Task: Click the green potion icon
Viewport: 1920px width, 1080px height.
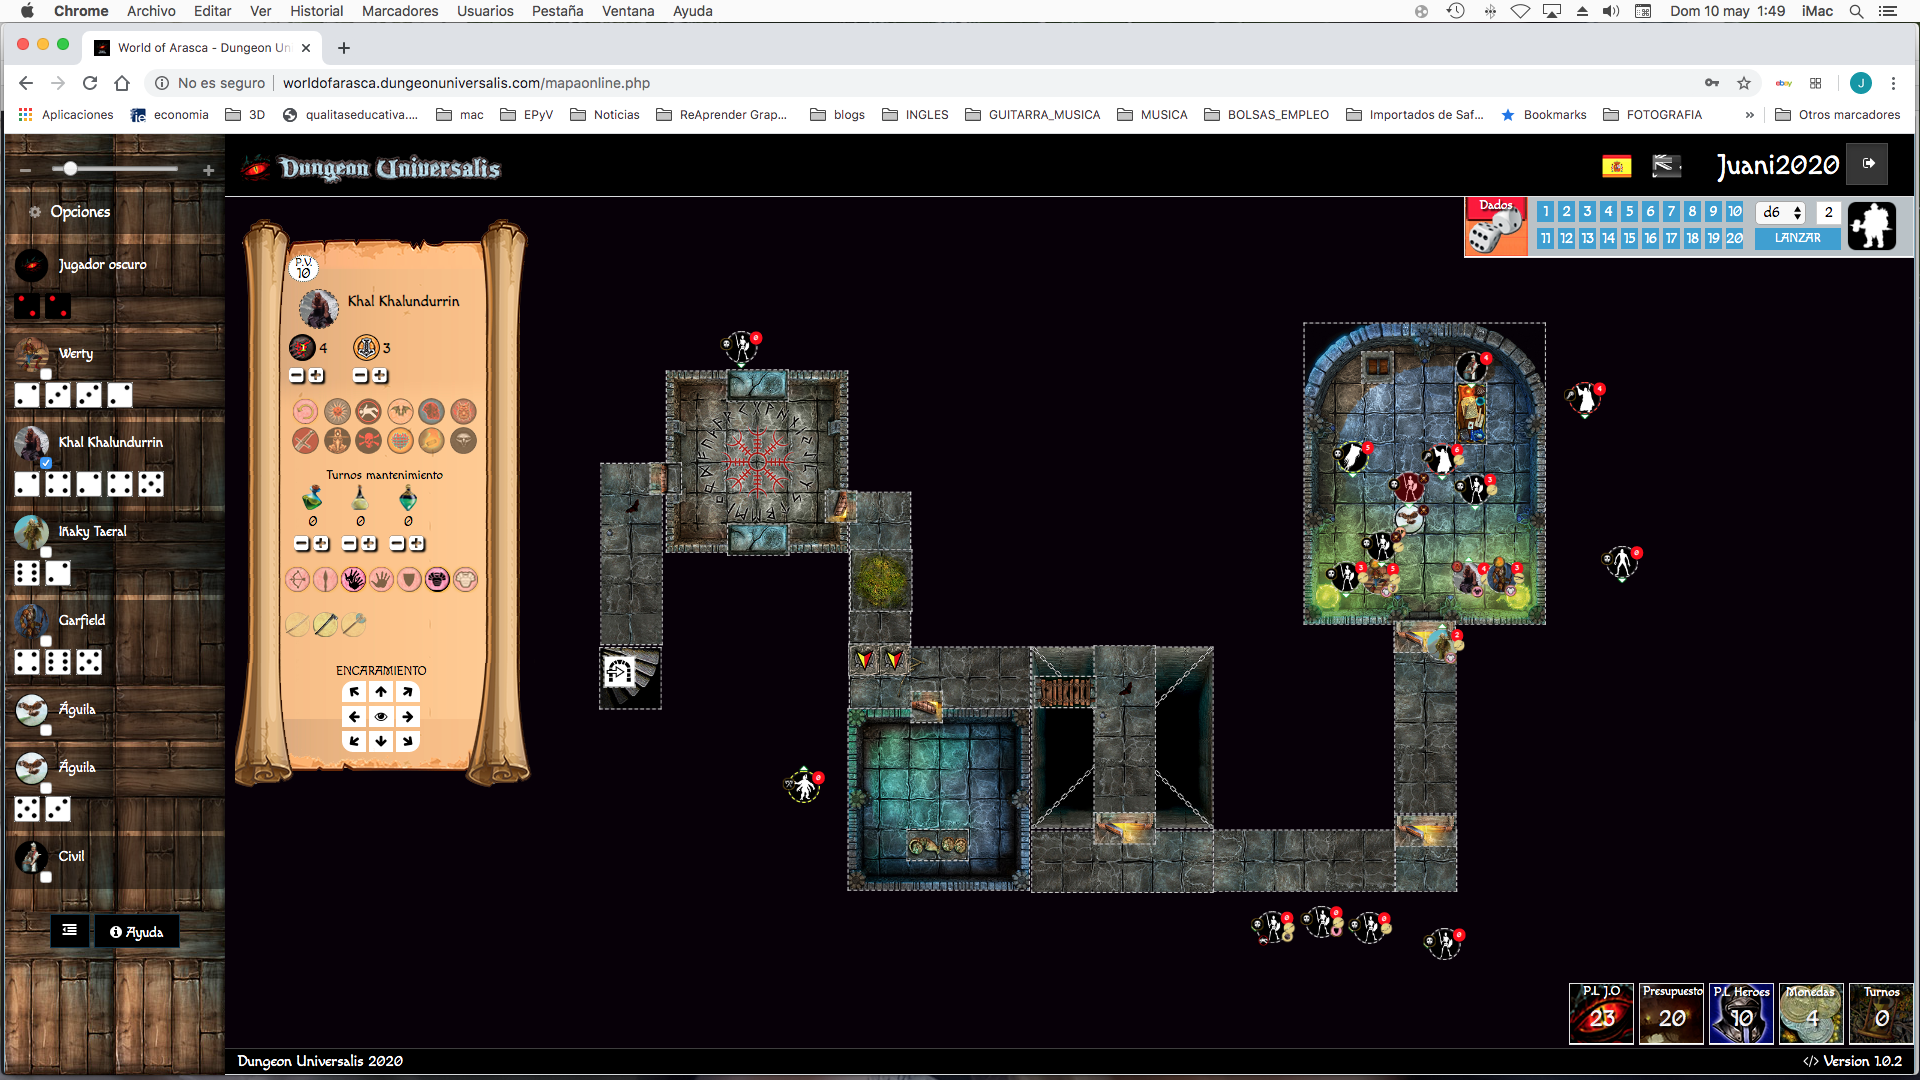Action: tap(312, 497)
